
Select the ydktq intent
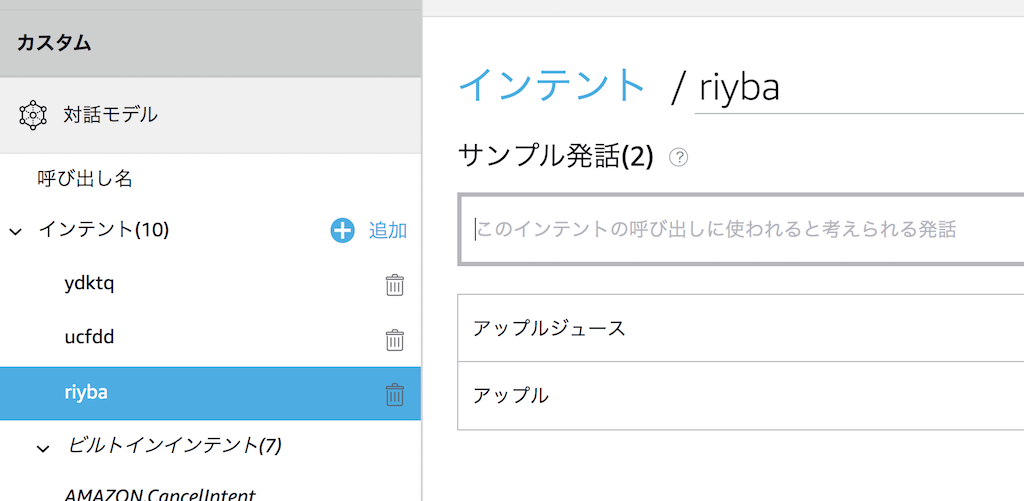(89, 284)
